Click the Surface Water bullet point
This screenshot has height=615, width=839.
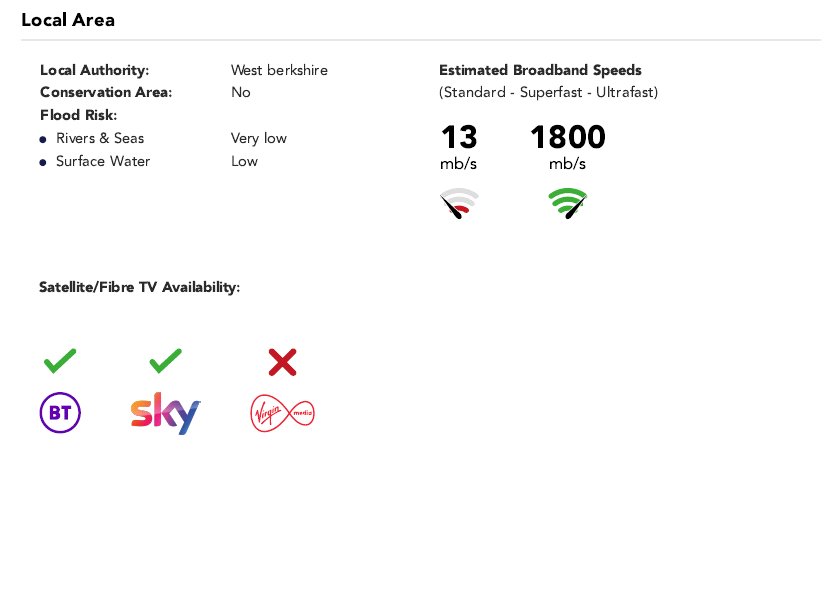click(43, 163)
